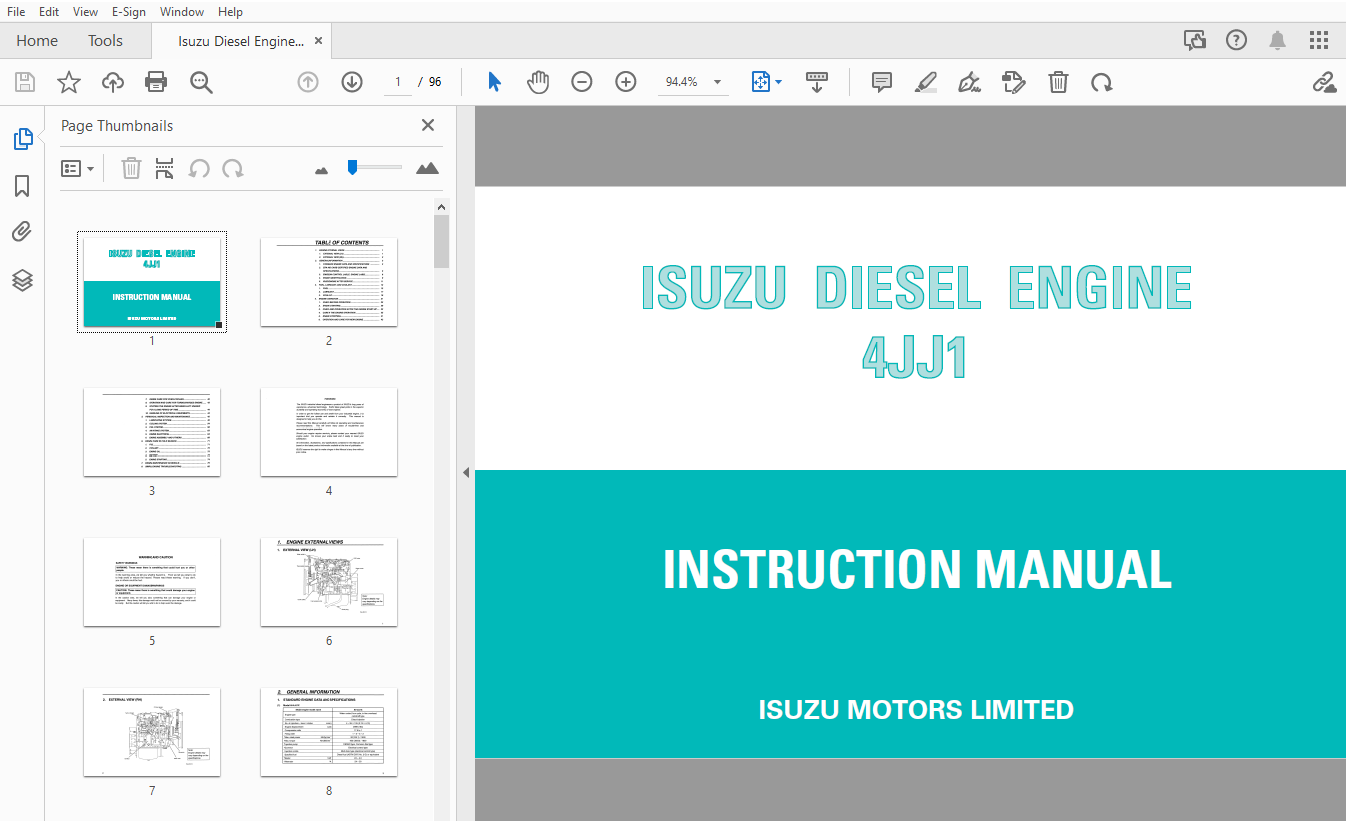Click the Fit page icon
The width and height of the screenshot is (1346, 821).
pyautogui.click(x=761, y=82)
